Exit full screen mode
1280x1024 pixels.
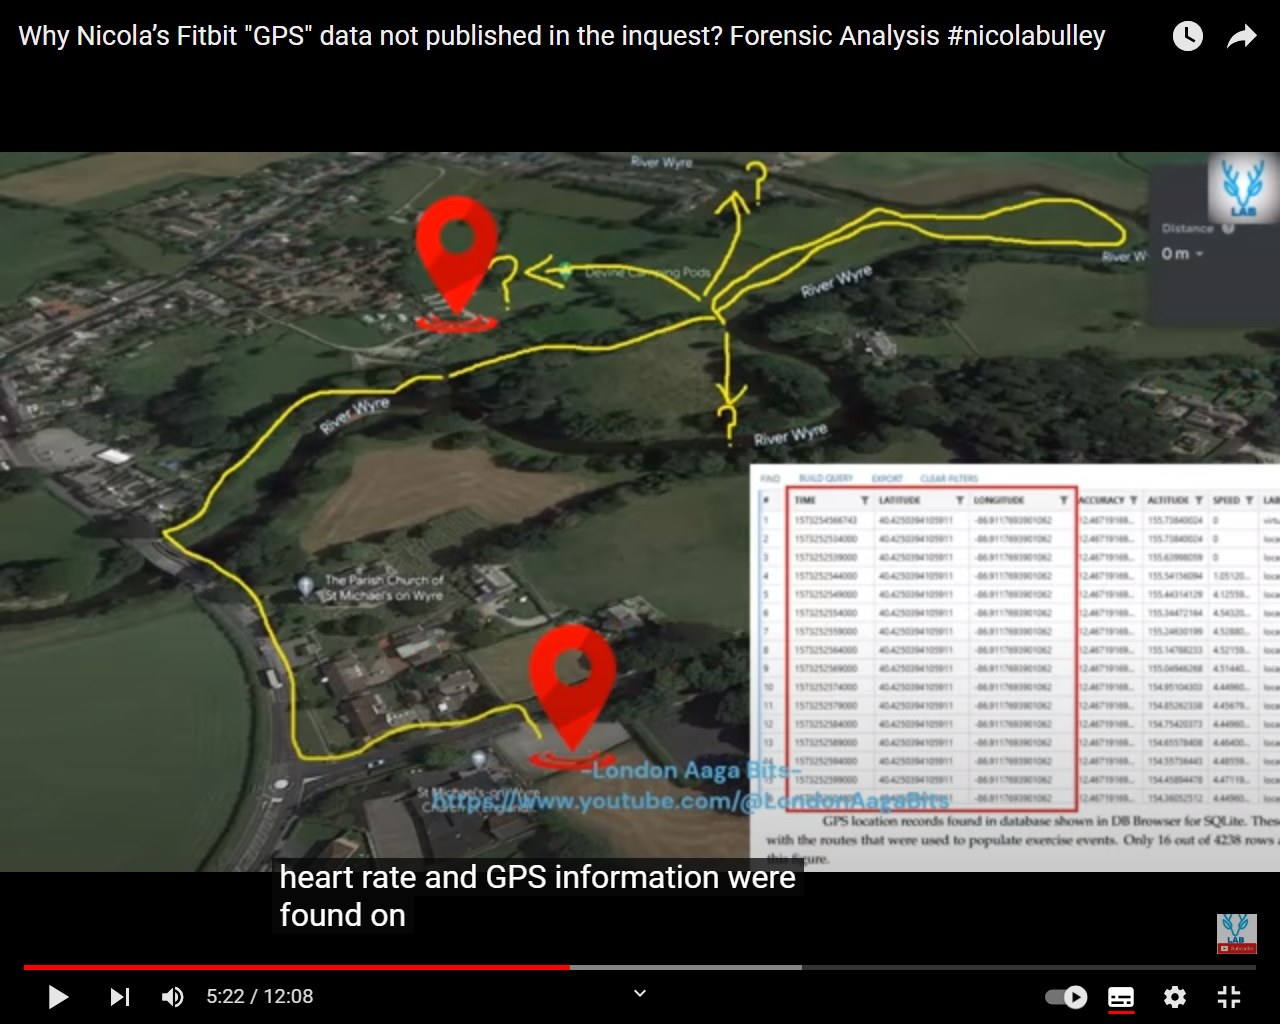coord(1229,997)
